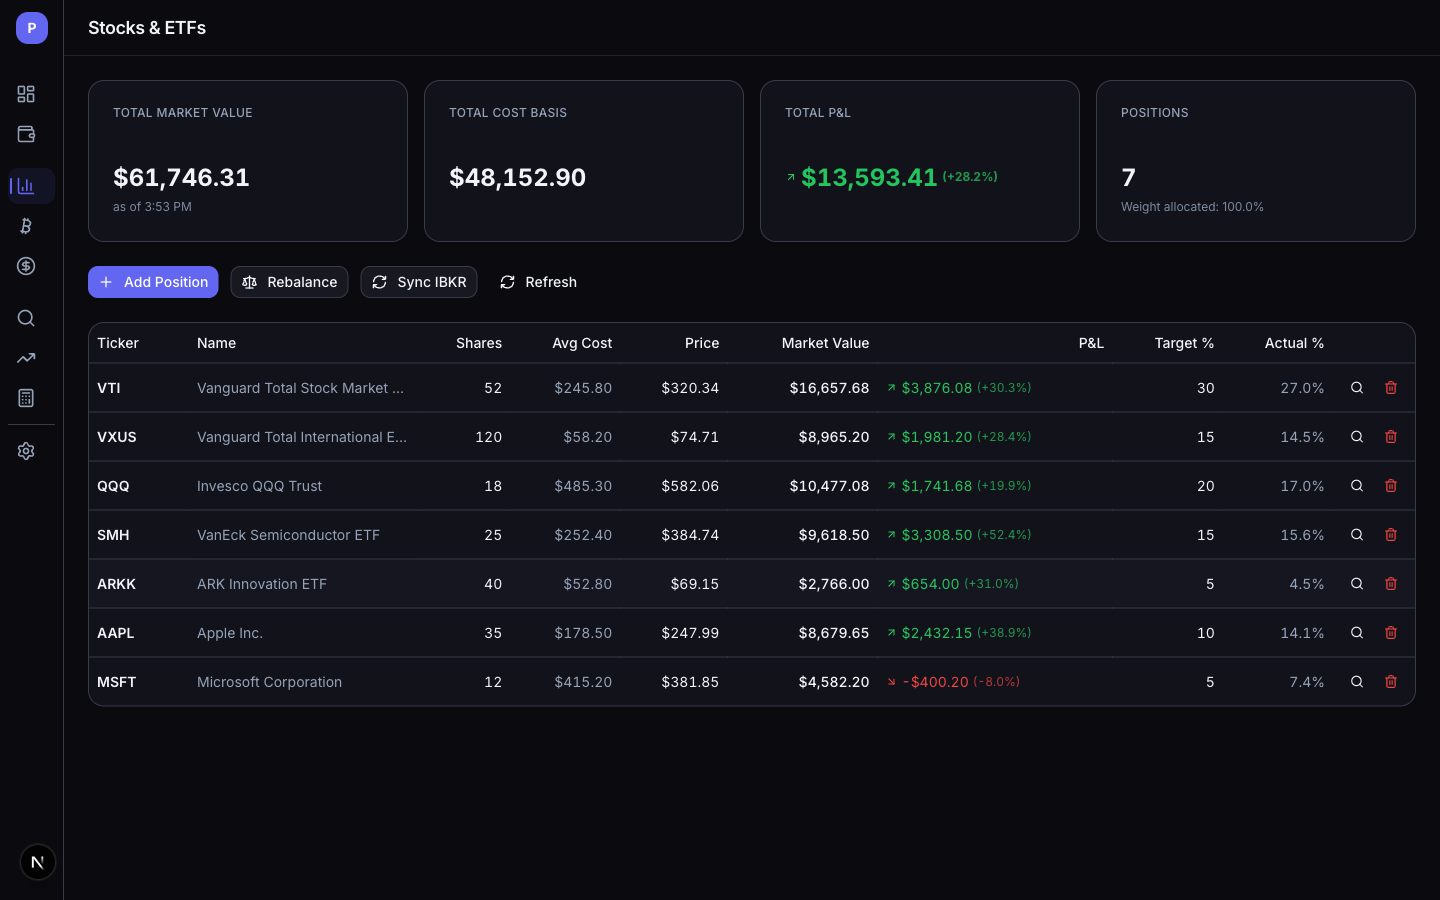Click the Ticker column header

[118, 343]
